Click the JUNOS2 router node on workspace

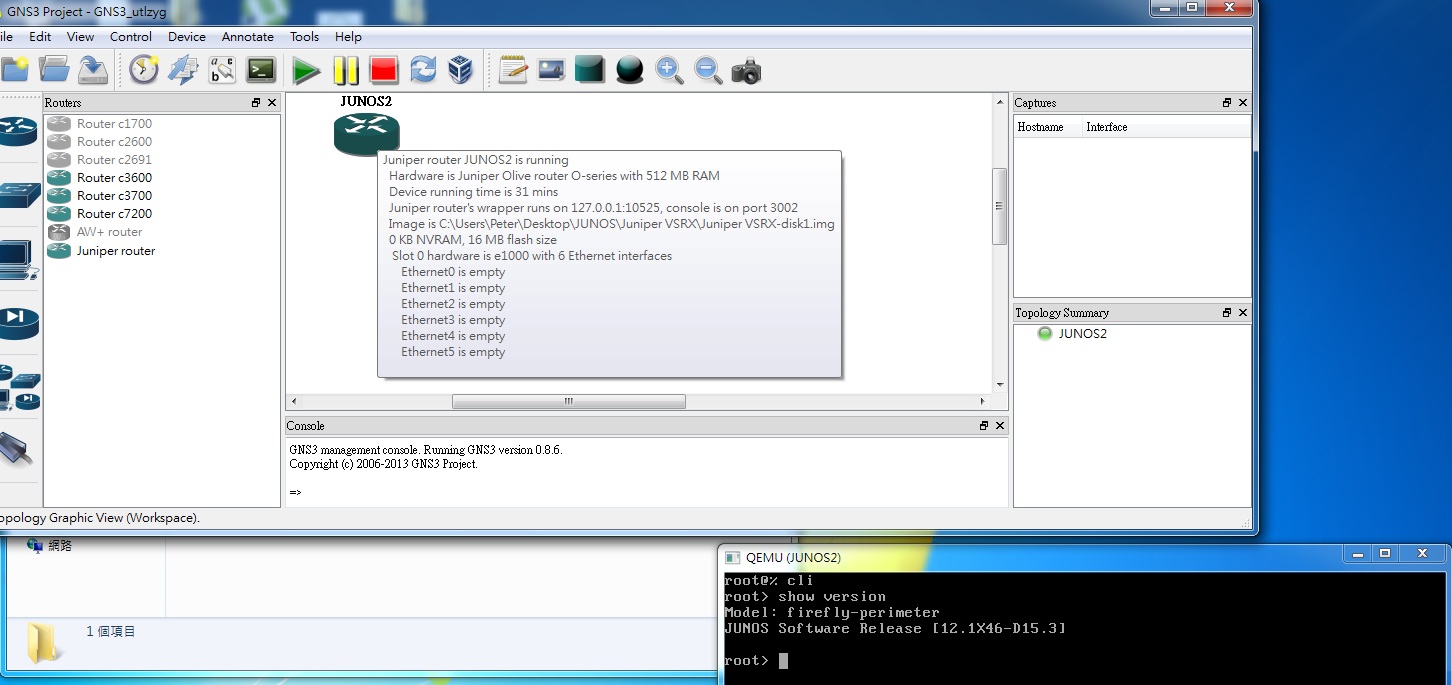tap(366, 133)
